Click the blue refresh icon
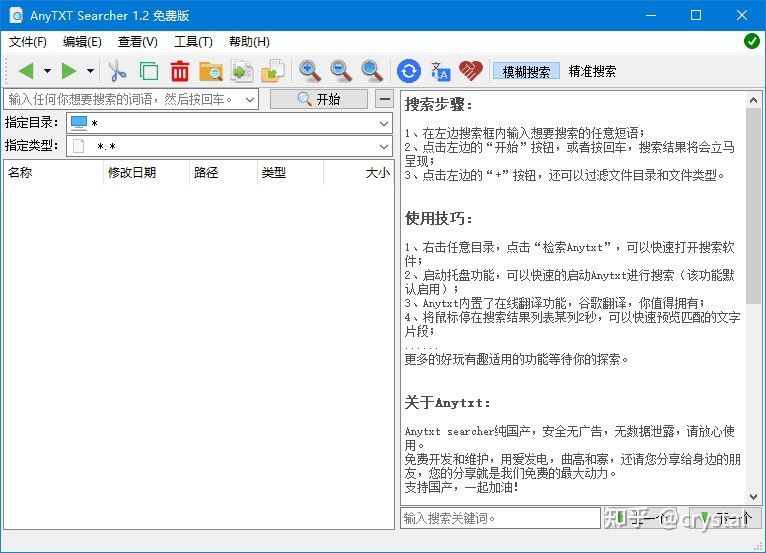The height and width of the screenshot is (553, 766). pos(409,71)
